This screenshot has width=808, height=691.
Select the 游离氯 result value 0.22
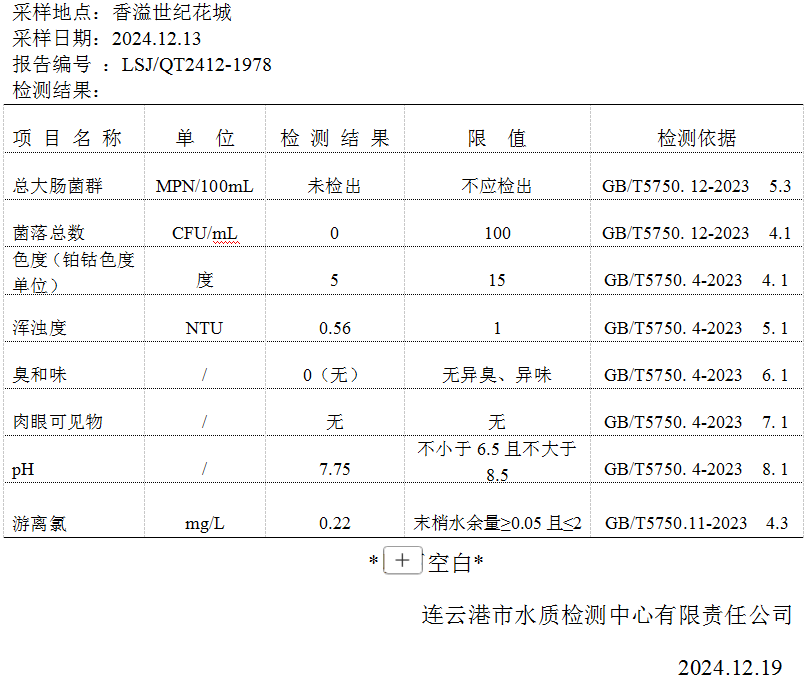point(334,523)
